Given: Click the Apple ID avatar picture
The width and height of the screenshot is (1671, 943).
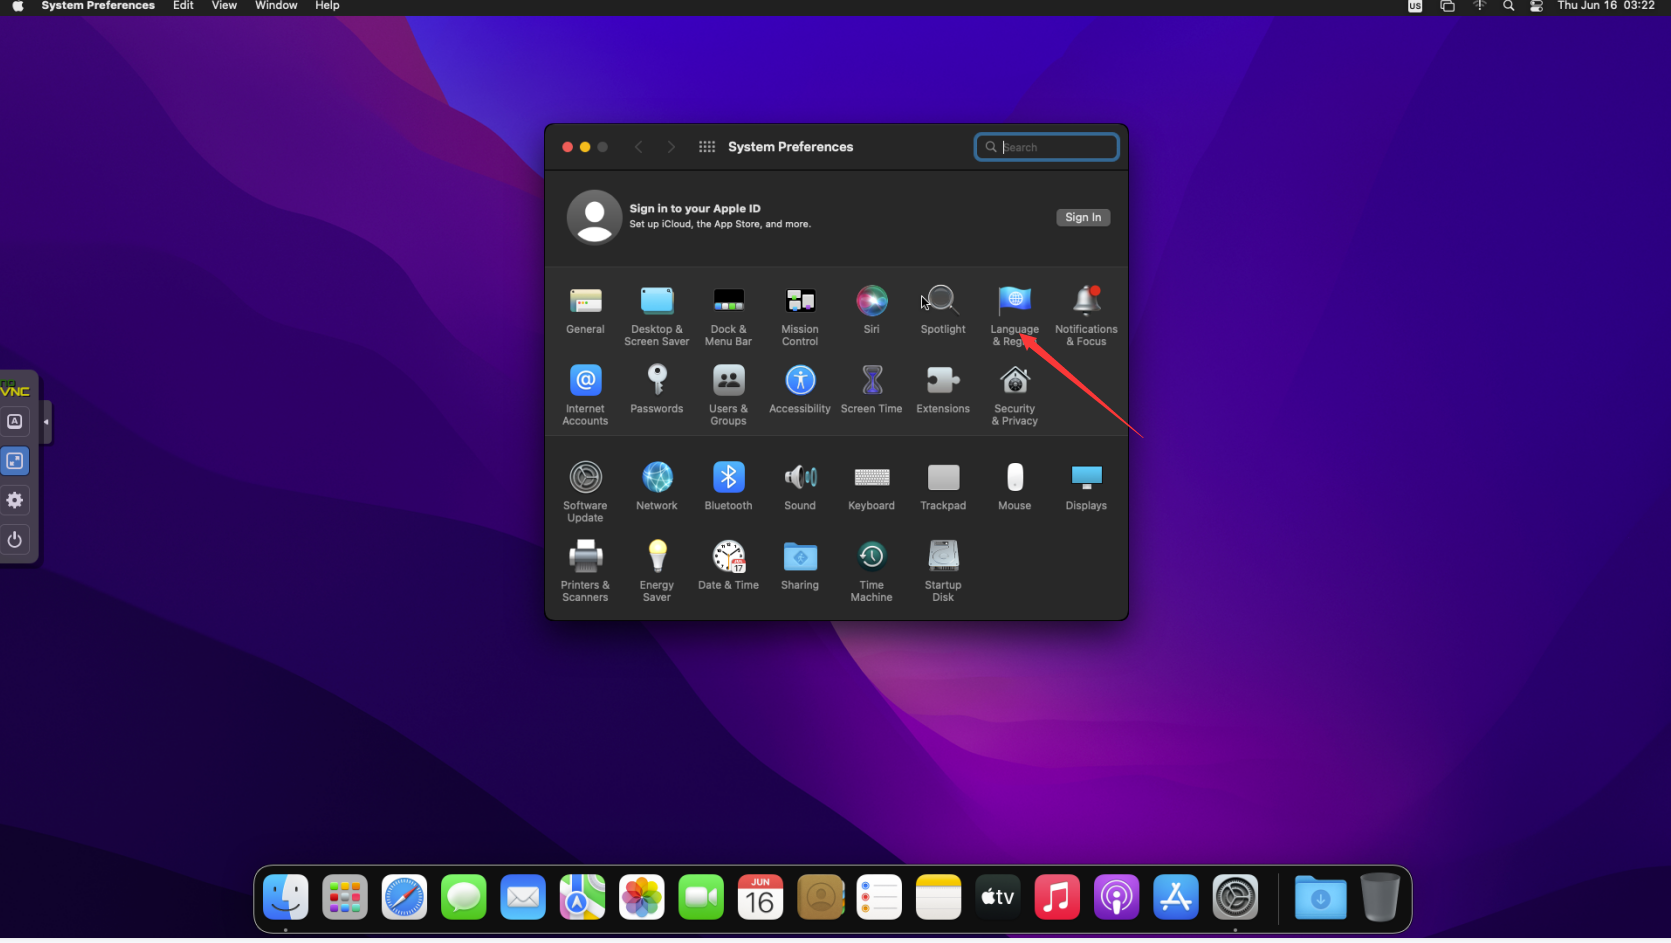Looking at the screenshot, I should [x=594, y=217].
